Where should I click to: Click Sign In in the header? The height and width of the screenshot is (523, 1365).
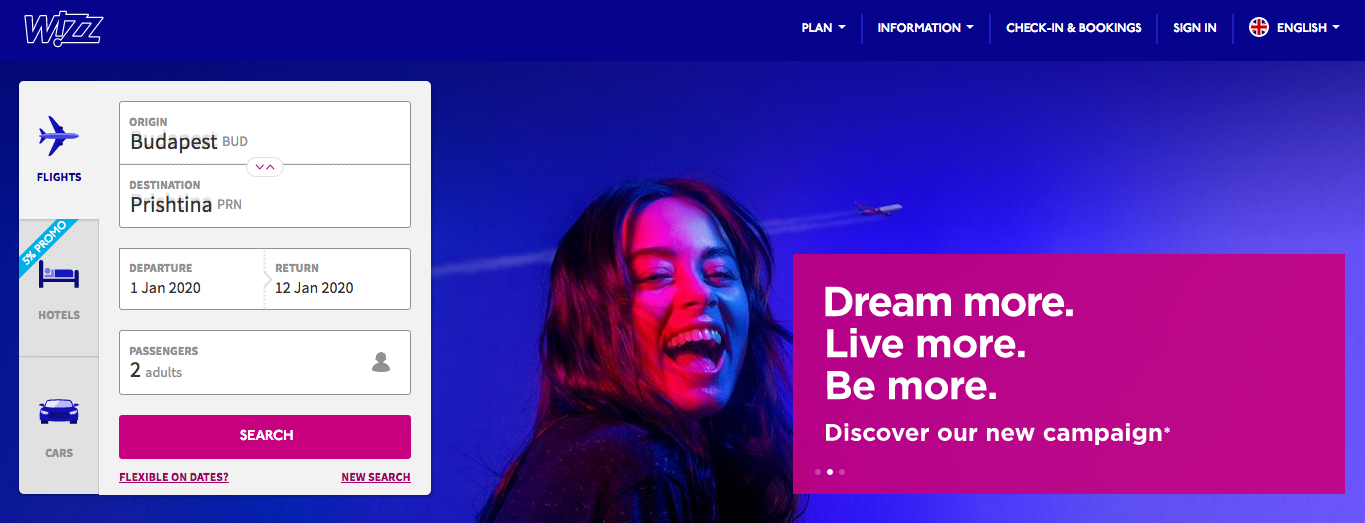[x=1195, y=28]
